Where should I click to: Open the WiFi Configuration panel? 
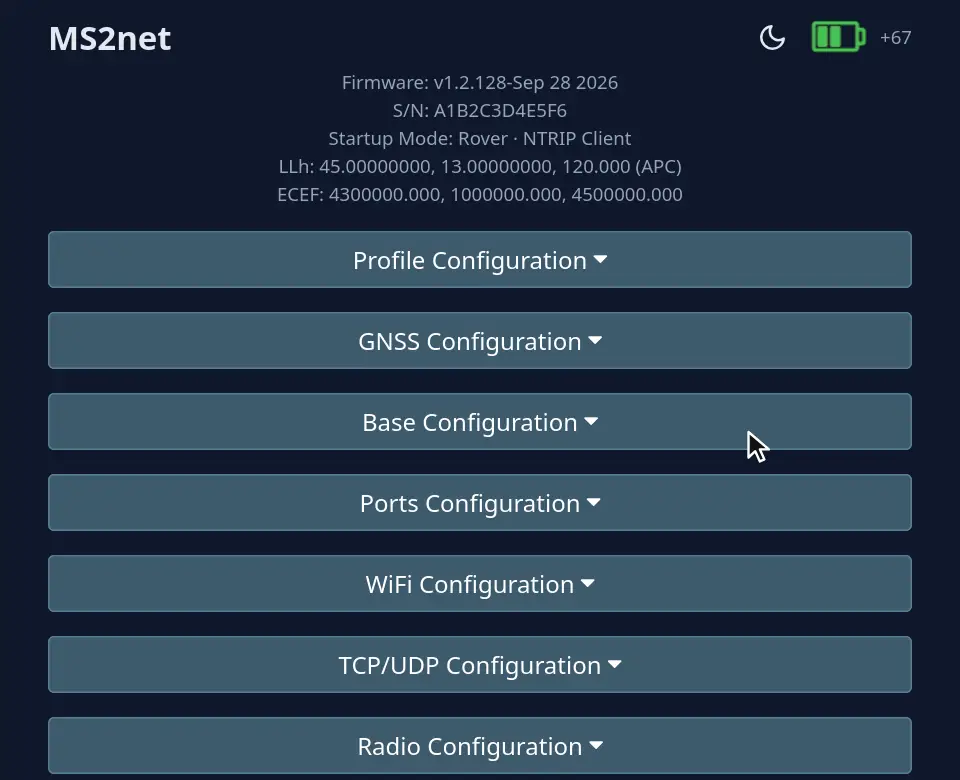point(480,583)
